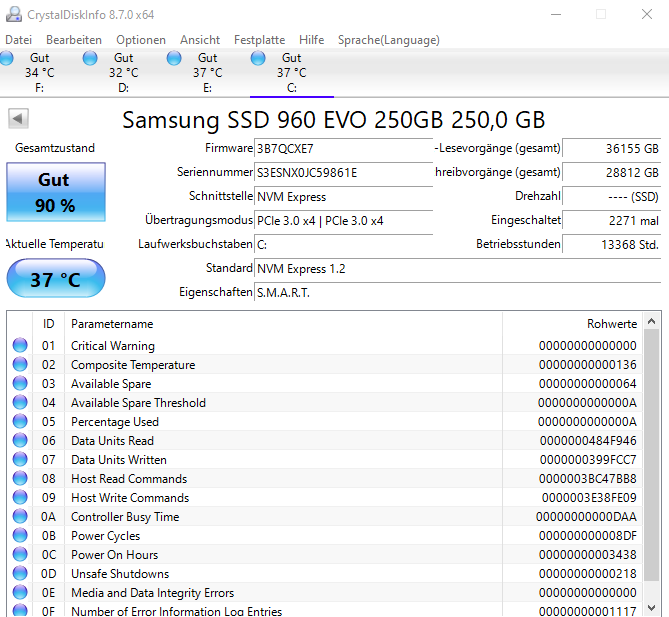Click the Laufwerksbuchstaben field
The height and width of the screenshot is (617, 669).
coord(343,244)
